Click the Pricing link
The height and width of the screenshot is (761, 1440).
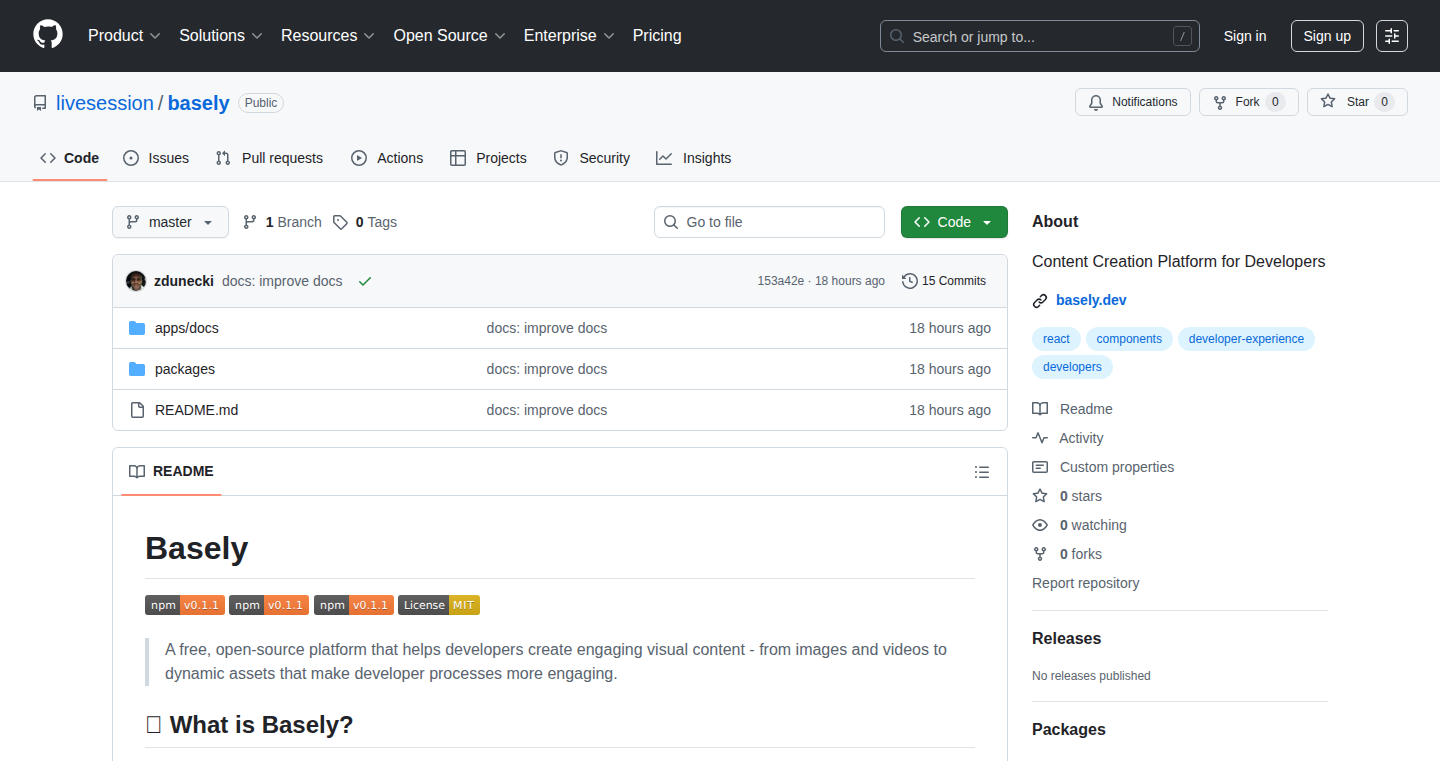click(657, 35)
